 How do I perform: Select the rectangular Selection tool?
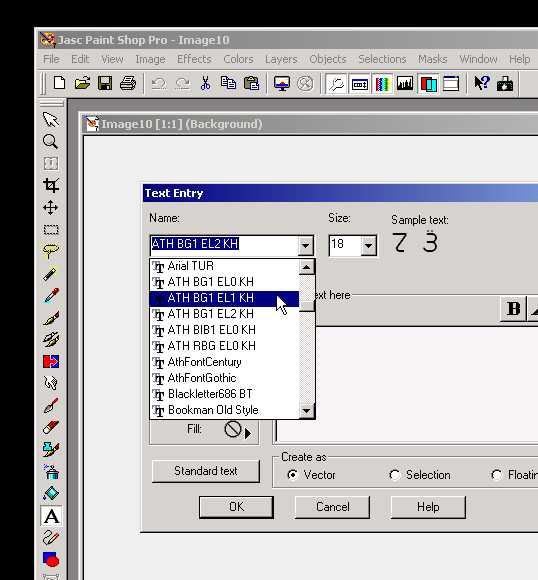click(51, 229)
